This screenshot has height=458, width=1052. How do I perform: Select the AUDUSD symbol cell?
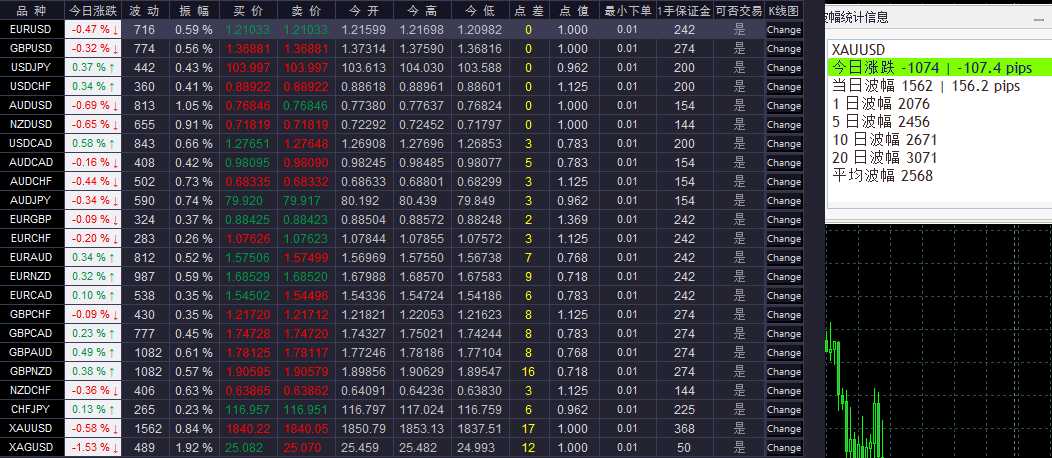click(x=32, y=105)
